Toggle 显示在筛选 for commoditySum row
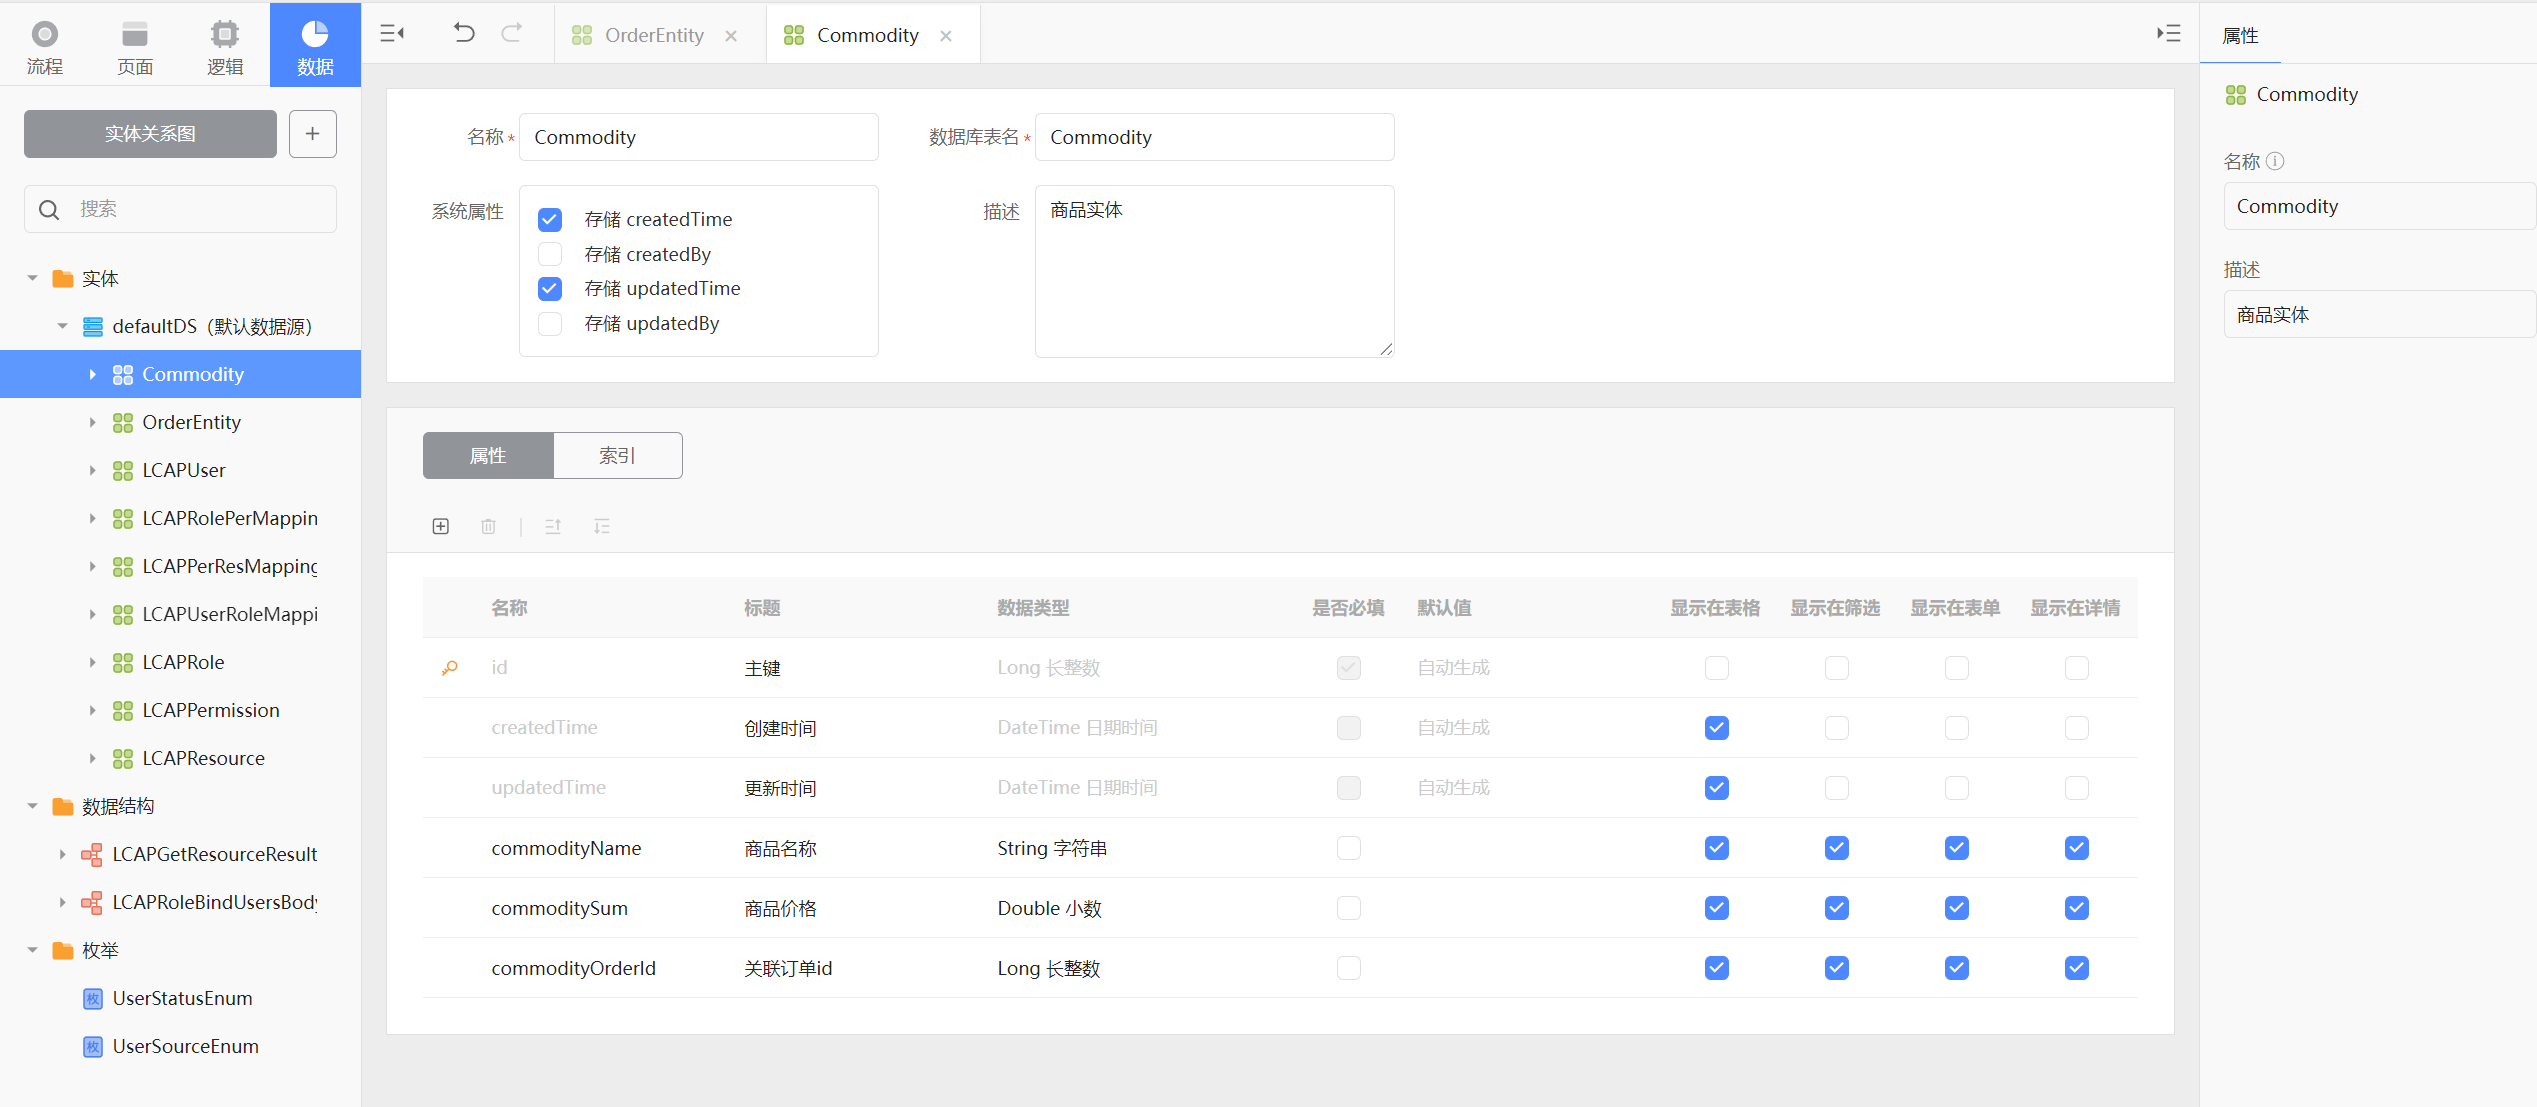2537x1107 pixels. [x=1837, y=908]
